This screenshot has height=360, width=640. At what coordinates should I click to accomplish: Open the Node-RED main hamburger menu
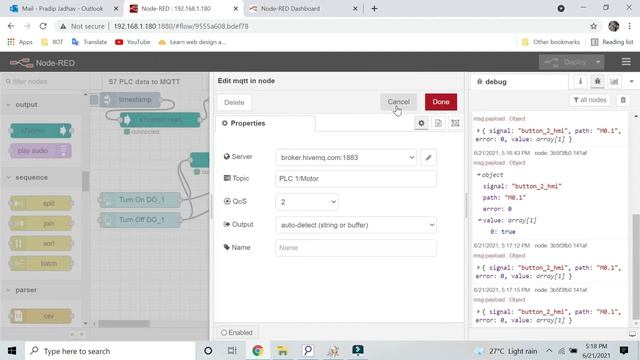[x=626, y=62]
